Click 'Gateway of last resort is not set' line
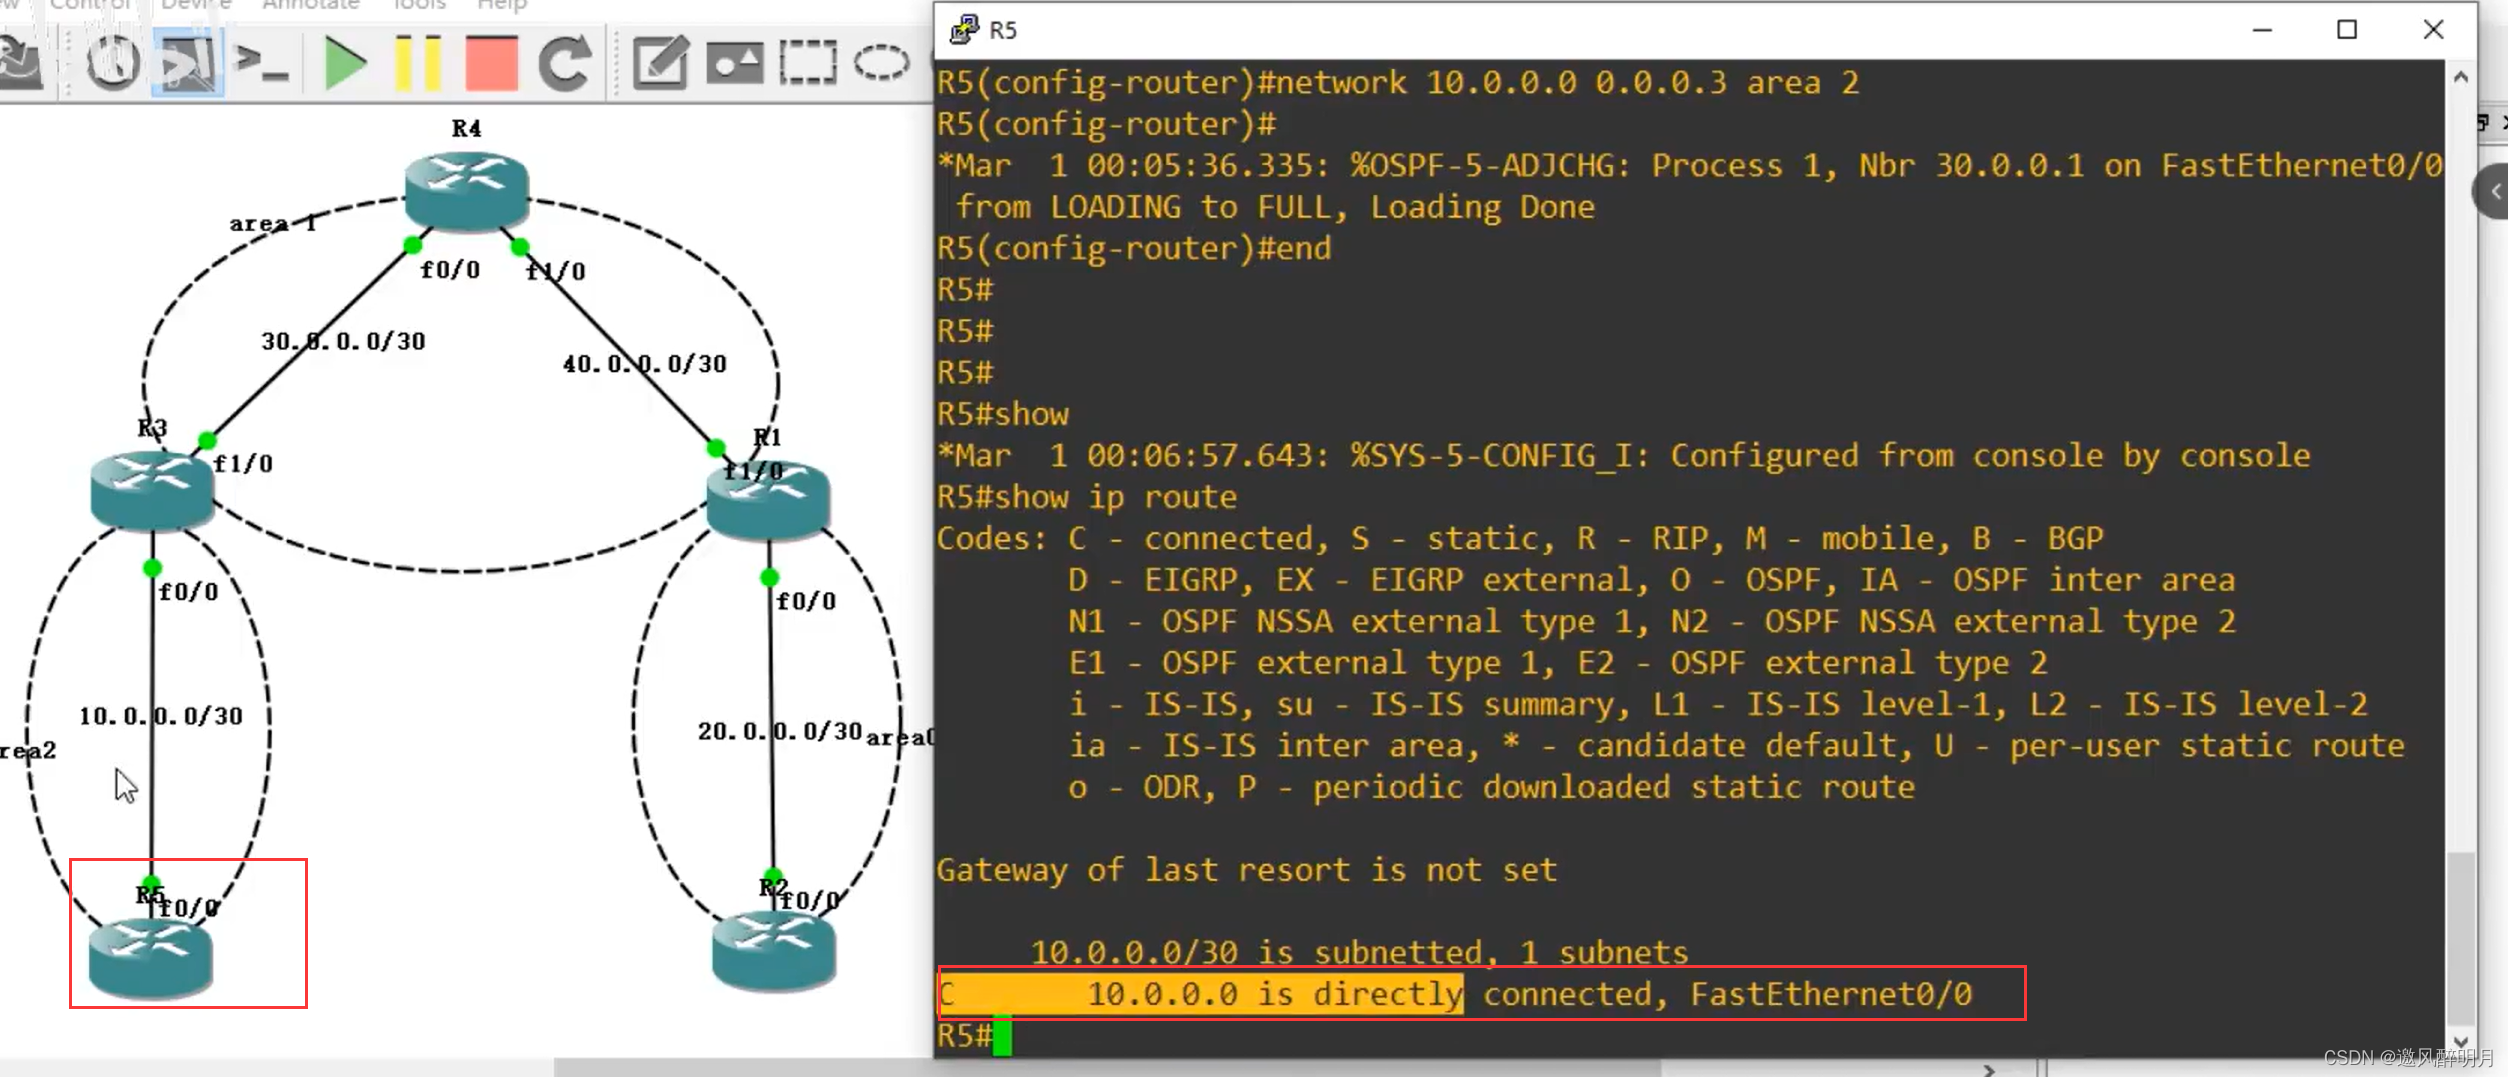 tap(1247, 870)
